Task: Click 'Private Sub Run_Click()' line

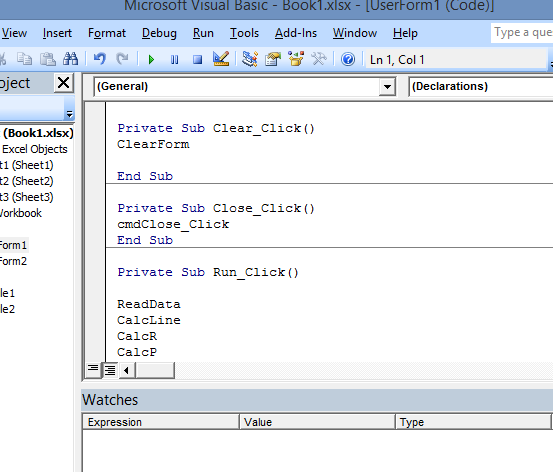Action: click(x=208, y=272)
